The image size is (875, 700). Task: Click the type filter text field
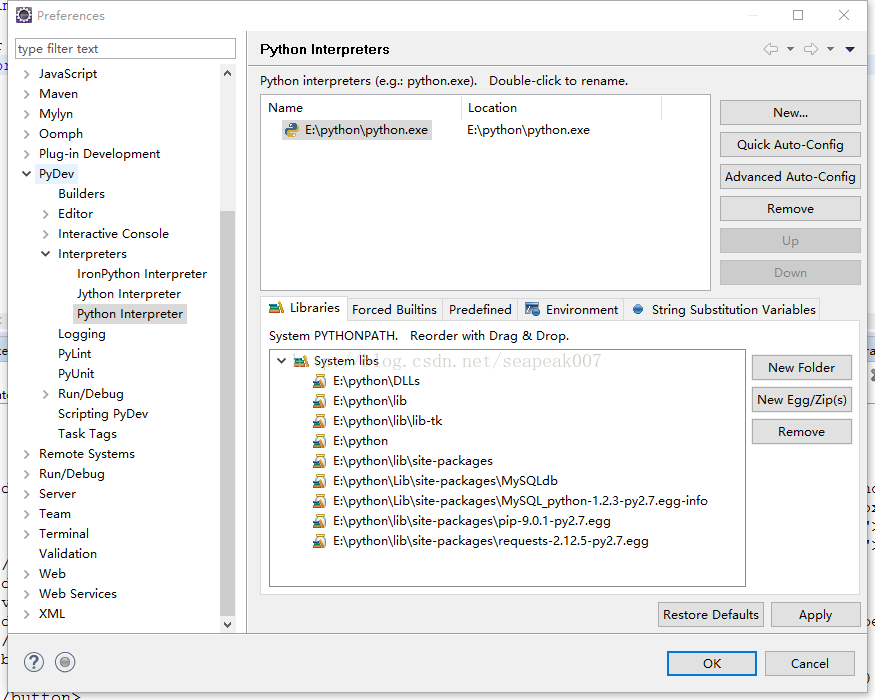tap(126, 49)
